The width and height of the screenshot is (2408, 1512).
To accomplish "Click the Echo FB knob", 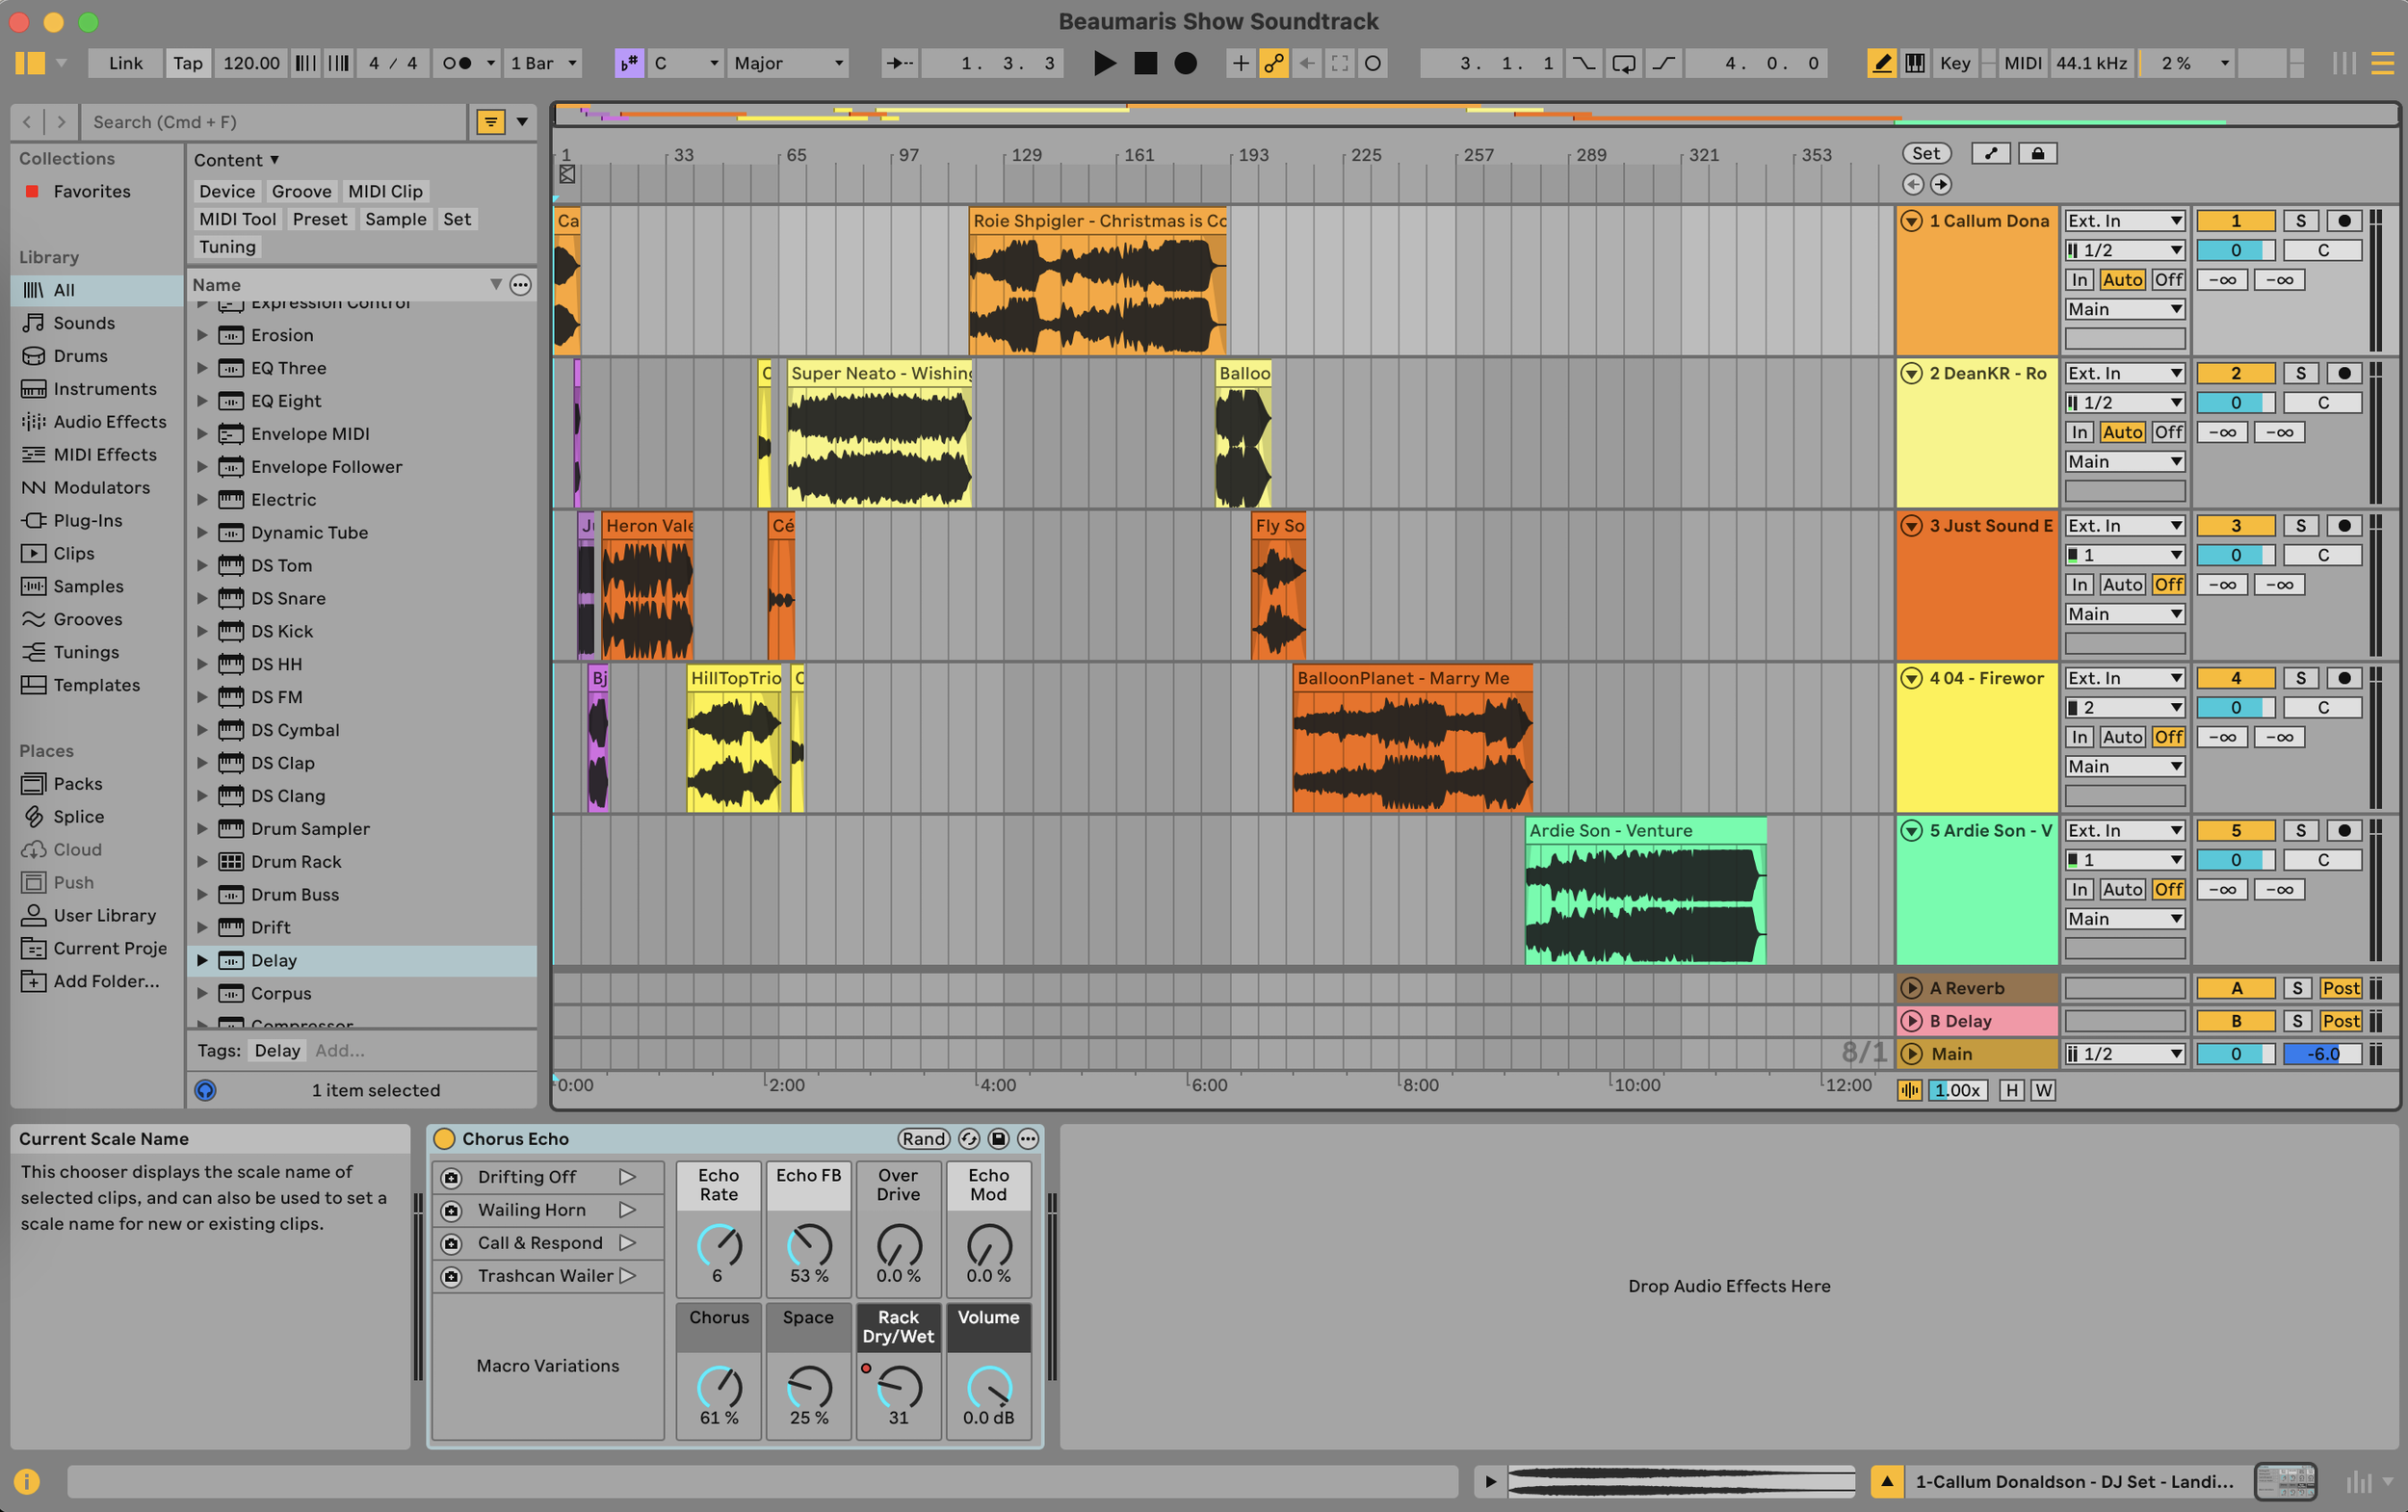I will [809, 1245].
